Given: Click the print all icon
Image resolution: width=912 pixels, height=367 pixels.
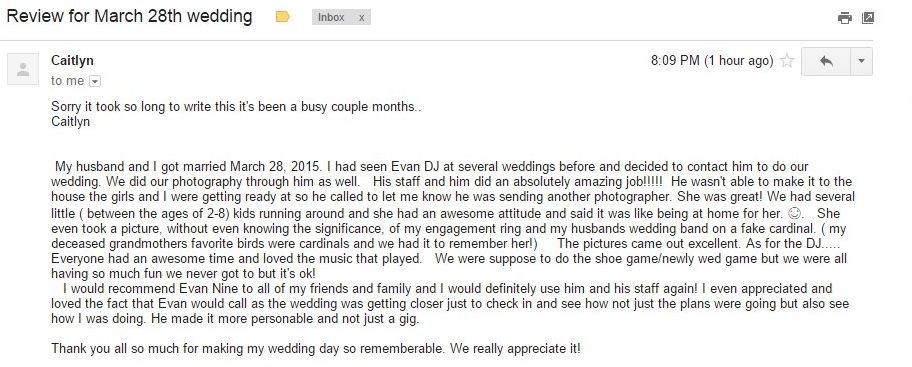Looking at the screenshot, I should pos(845,18).
